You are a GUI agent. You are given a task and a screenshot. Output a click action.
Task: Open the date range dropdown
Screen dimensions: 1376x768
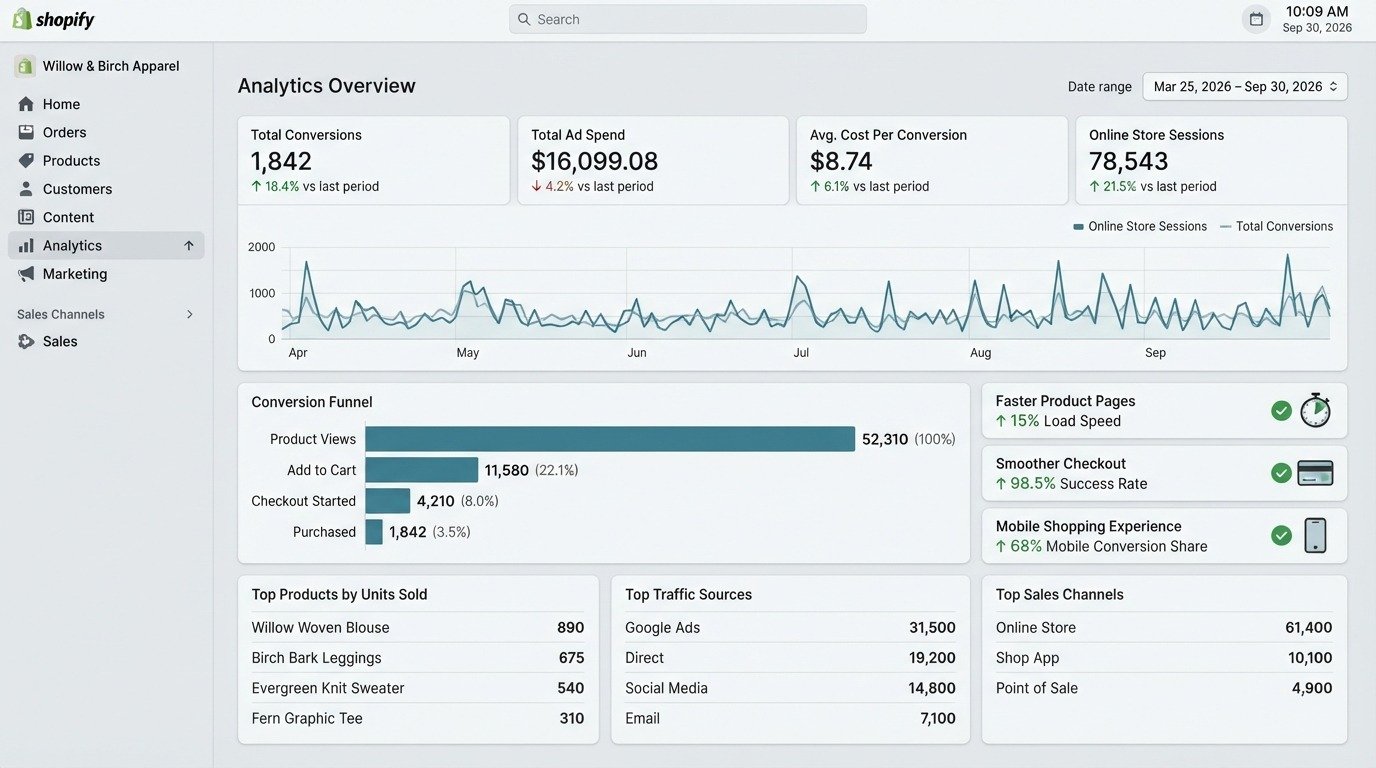[1245, 87]
